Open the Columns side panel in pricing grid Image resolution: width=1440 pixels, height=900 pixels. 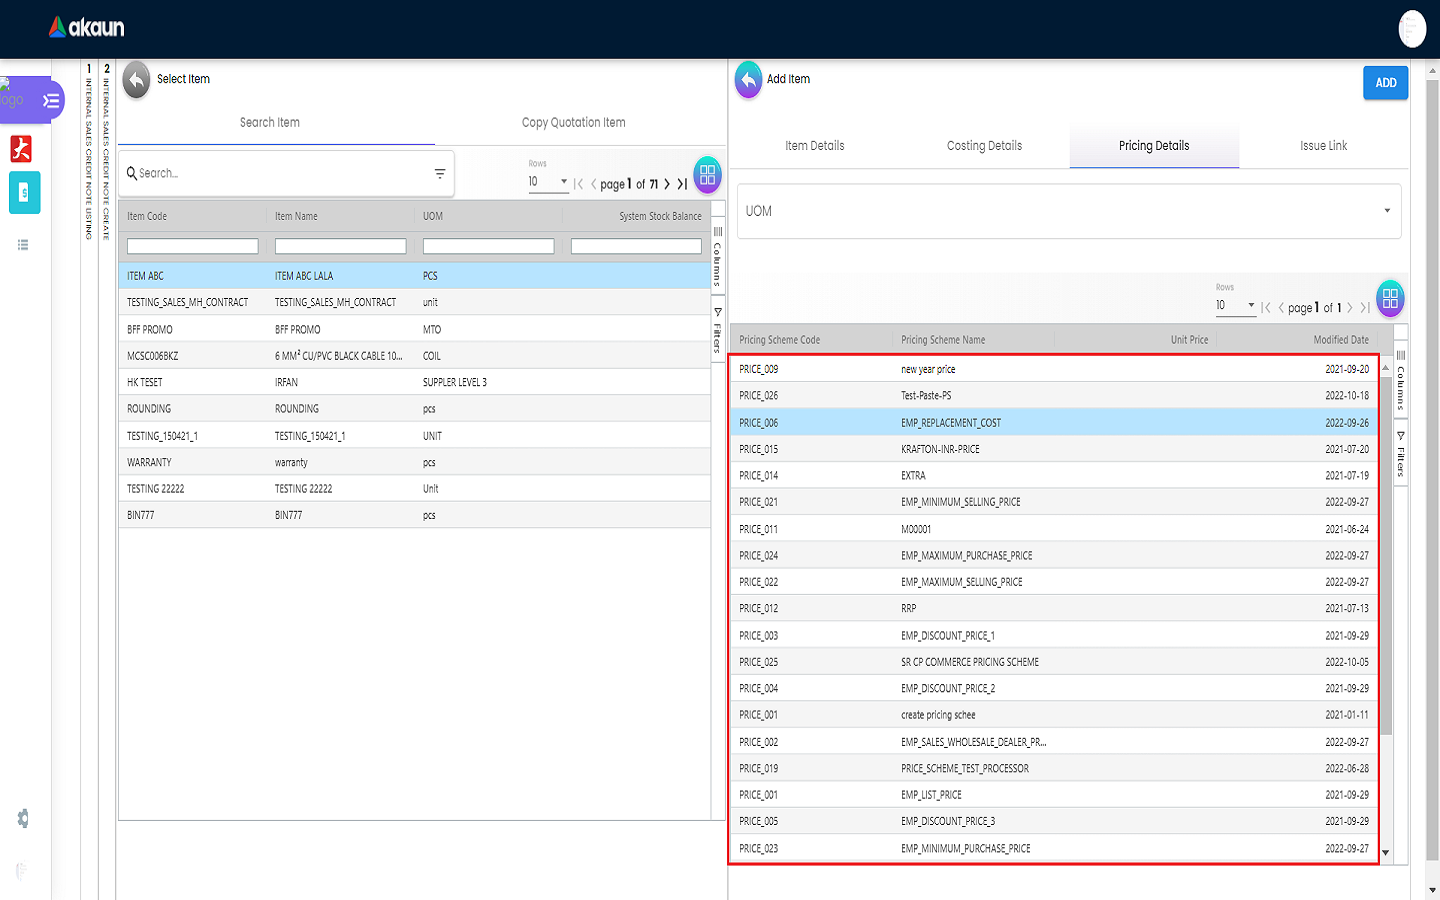(1400, 382)
